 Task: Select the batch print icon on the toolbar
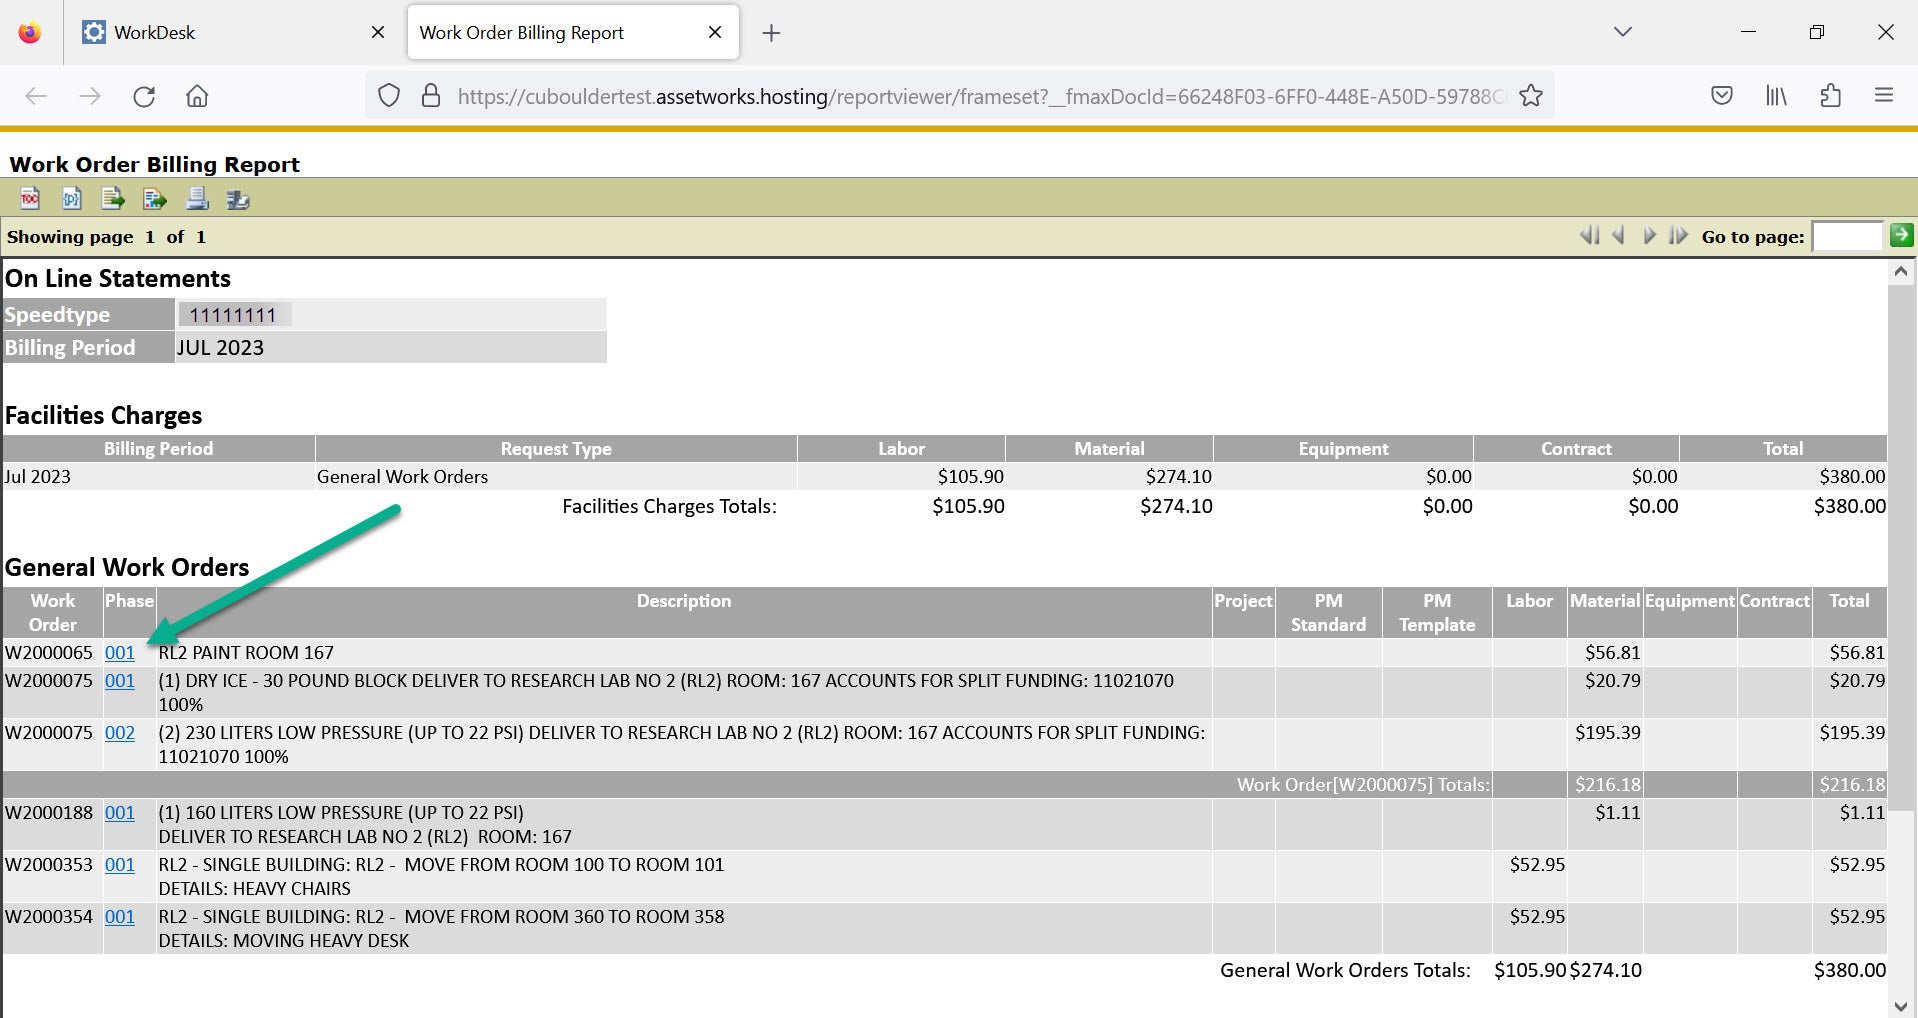pyautogui.click(x=238, y=199)
